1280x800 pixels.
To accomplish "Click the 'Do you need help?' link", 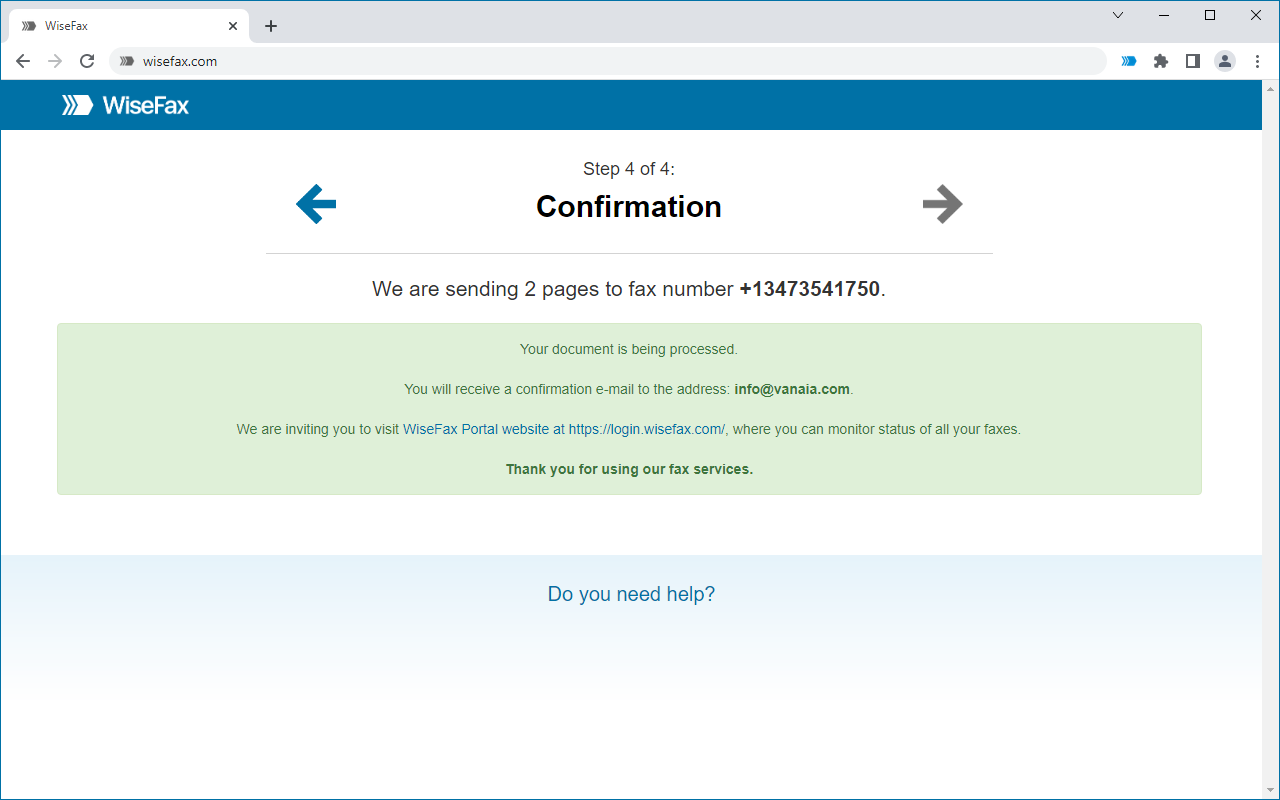I will pos(631,594).
